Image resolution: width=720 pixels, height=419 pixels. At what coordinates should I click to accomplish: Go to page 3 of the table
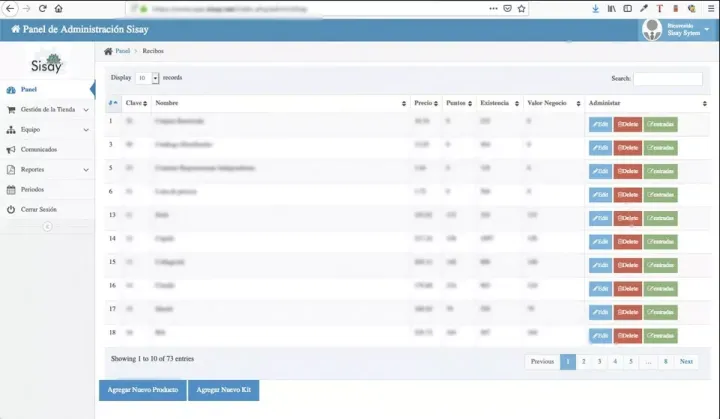[x=599, y=361]
